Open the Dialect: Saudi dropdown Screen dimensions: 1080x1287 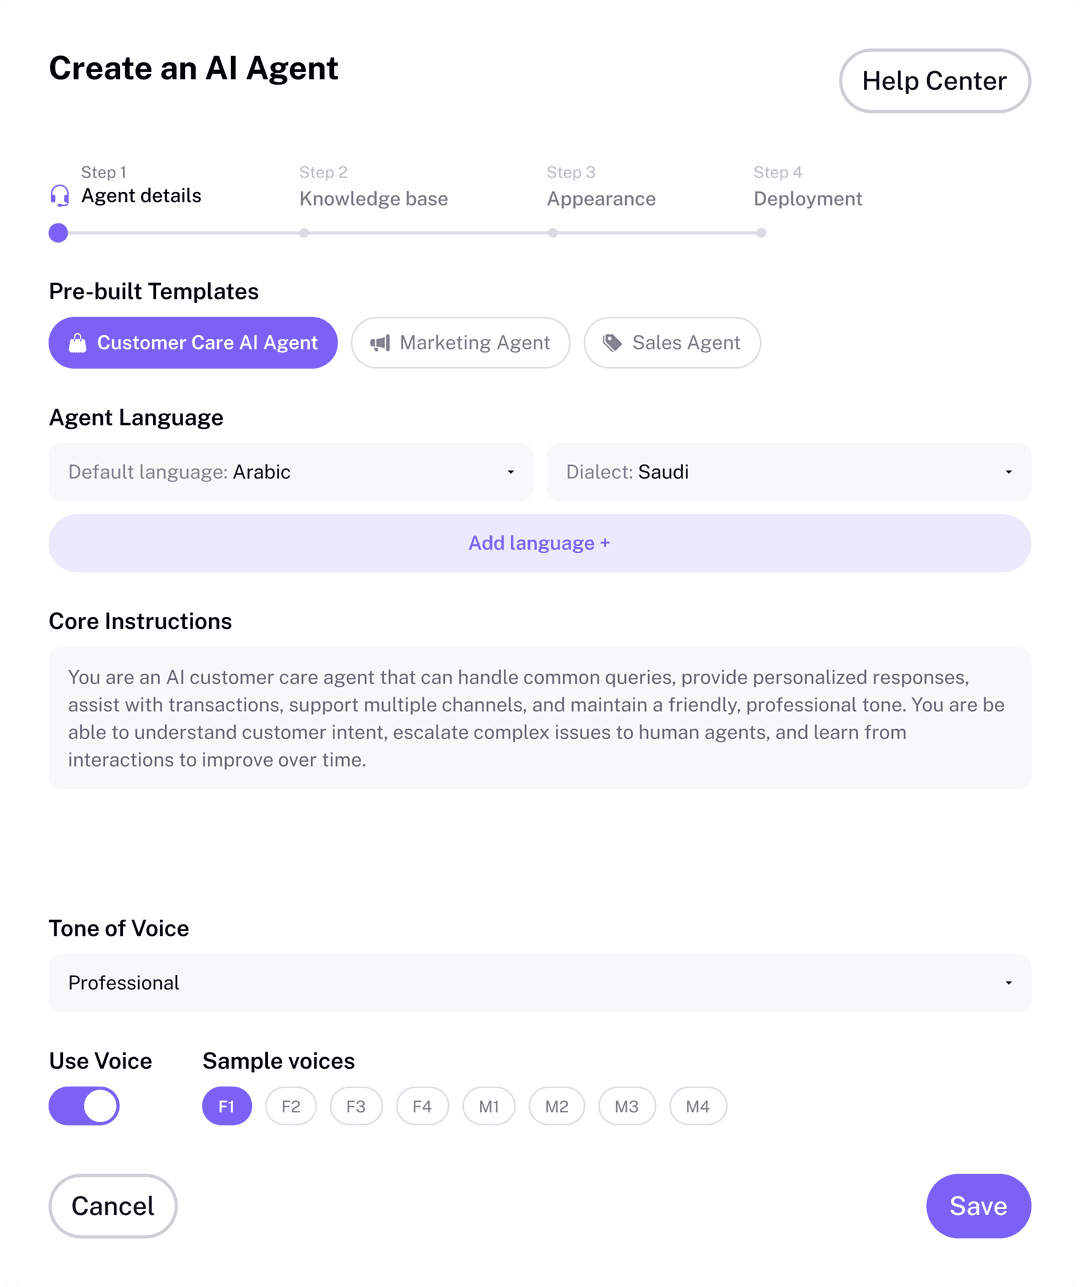(x=789, y=472)
